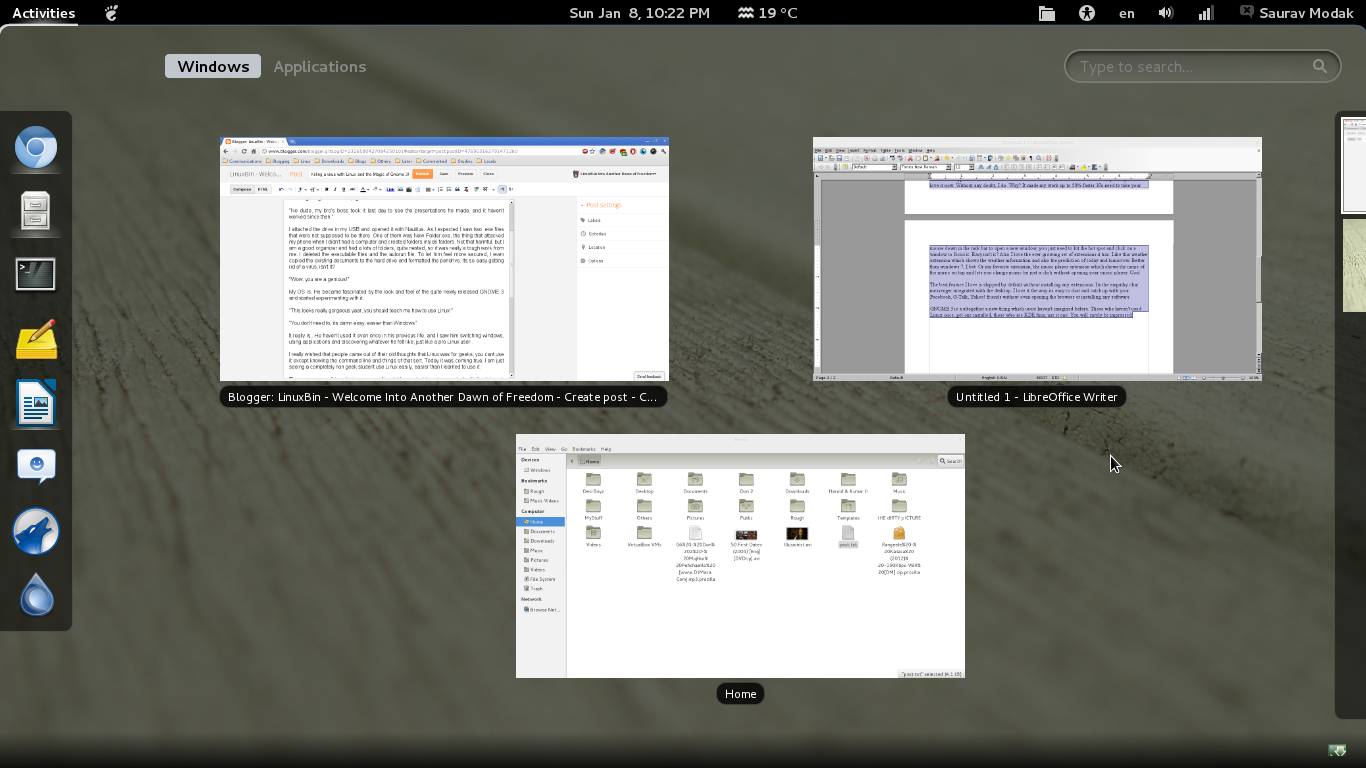The image size is (1366, 768).
Task: Collapse the Post settings section in Blogger
Action: tap(600, 205)
